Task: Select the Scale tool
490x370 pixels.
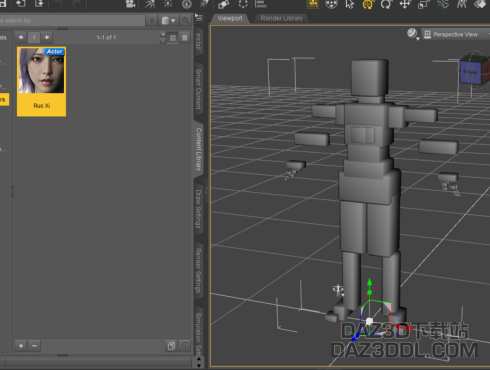Action: [423, 4]
